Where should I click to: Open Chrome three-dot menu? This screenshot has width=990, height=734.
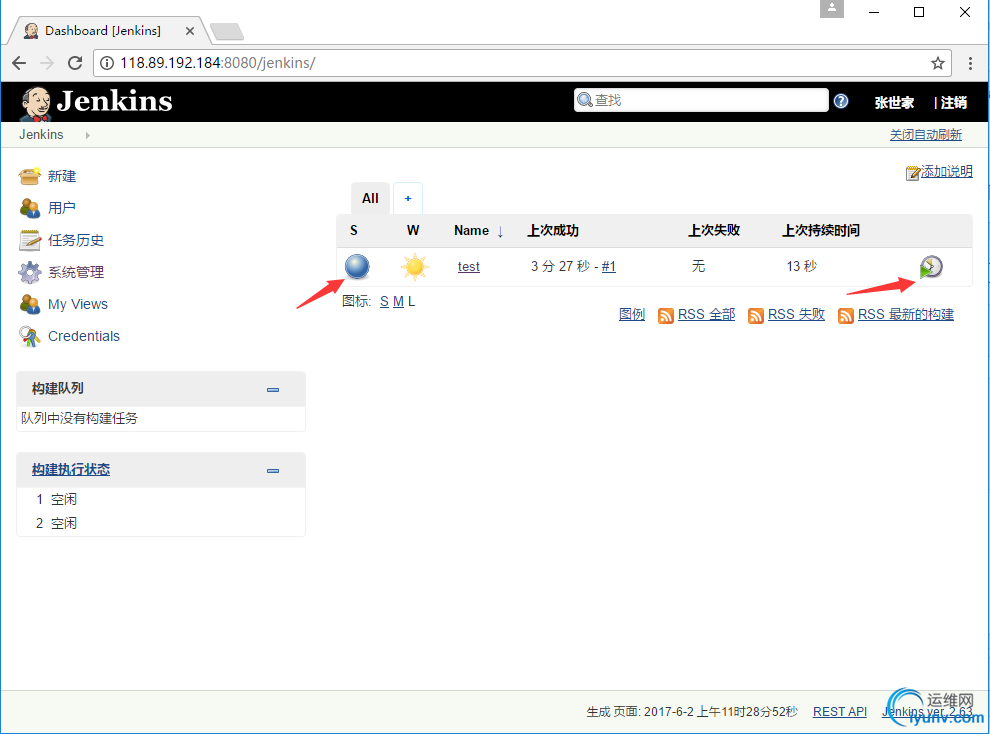970,63
